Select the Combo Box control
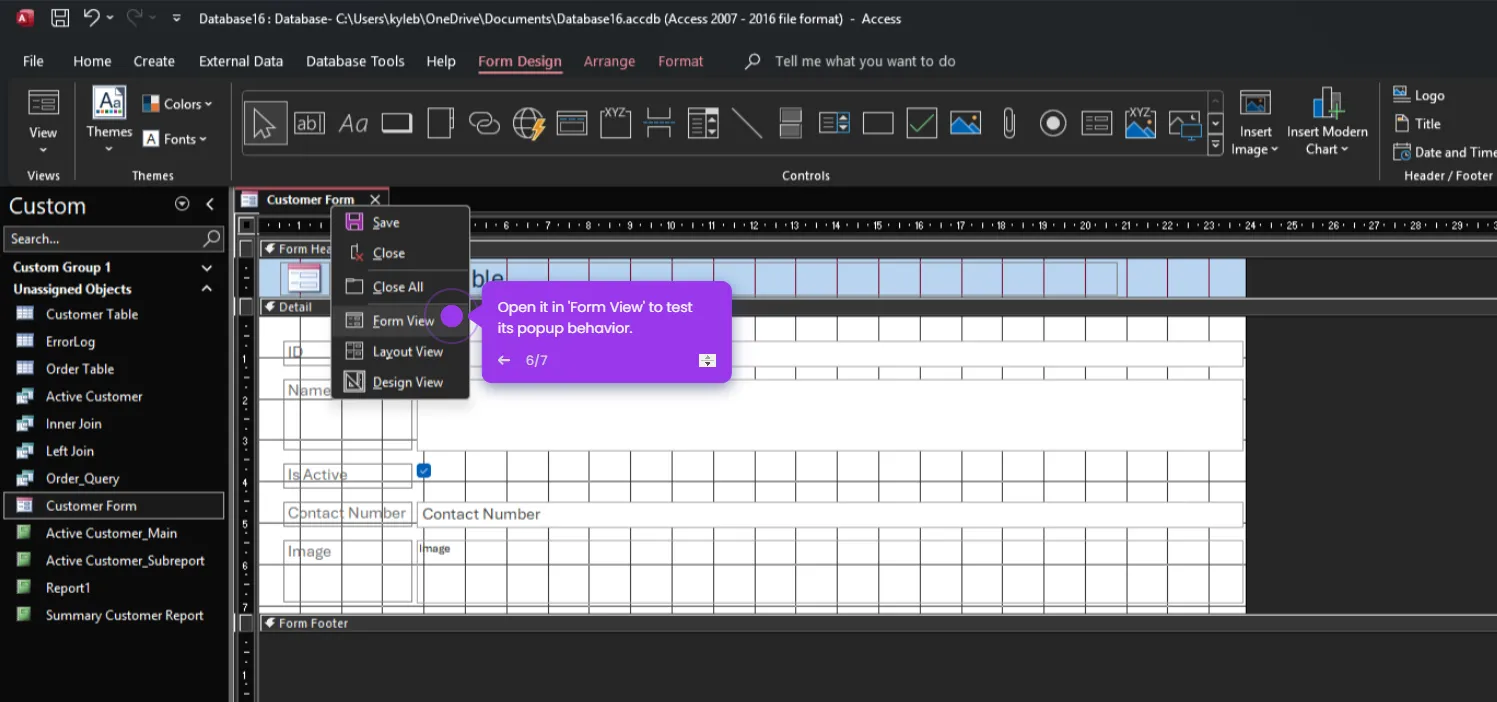The height and width of the screenshot is (702, 1497). [703, 123]
